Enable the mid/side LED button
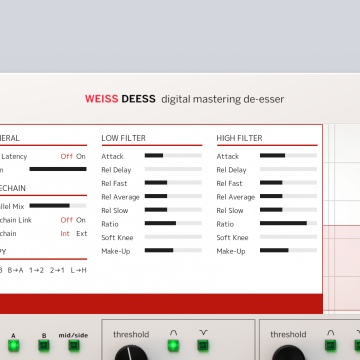 tap(74, 346)
